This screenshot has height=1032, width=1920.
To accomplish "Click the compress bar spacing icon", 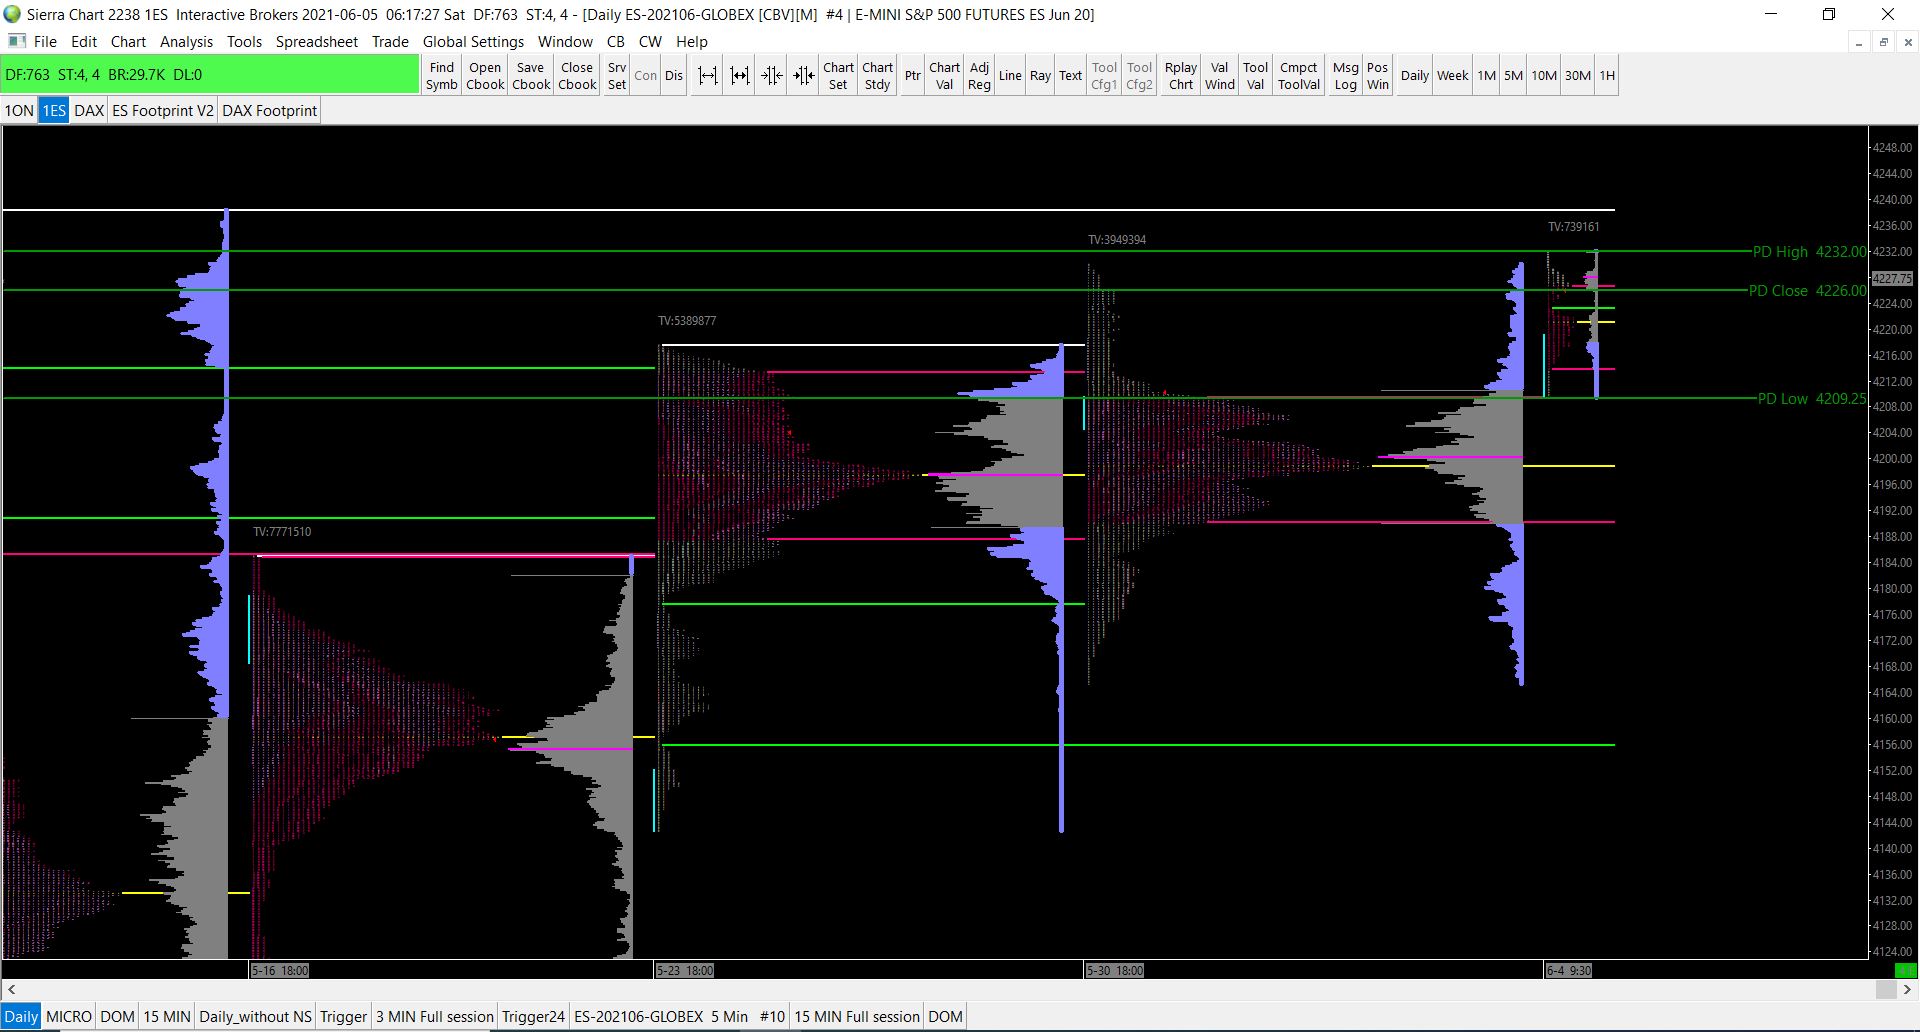I will pos(772,76).
